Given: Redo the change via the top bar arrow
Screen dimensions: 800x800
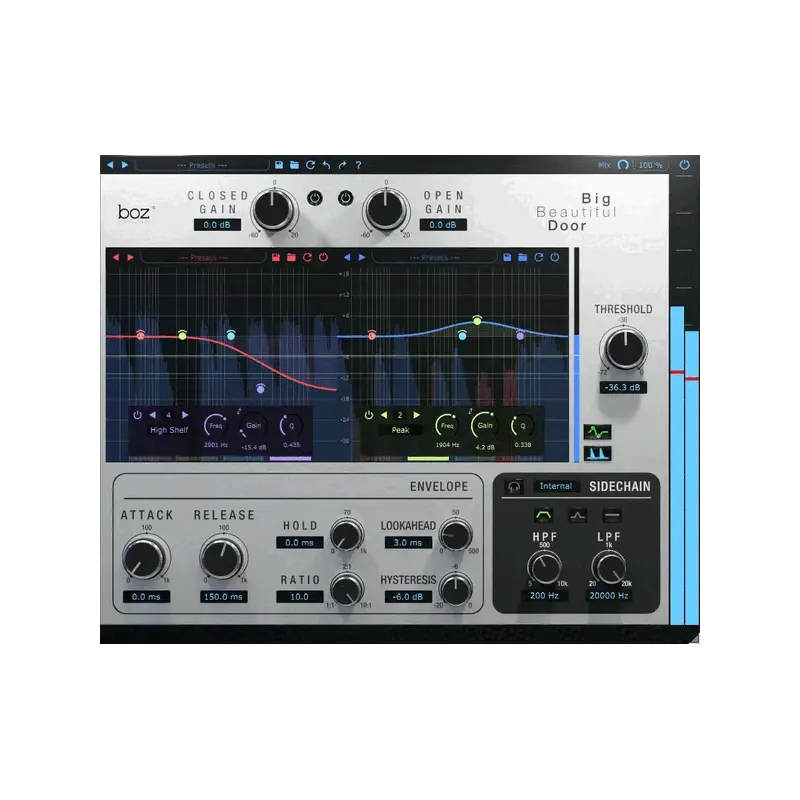Looking at the screenshot, I should tap(342, 165).
